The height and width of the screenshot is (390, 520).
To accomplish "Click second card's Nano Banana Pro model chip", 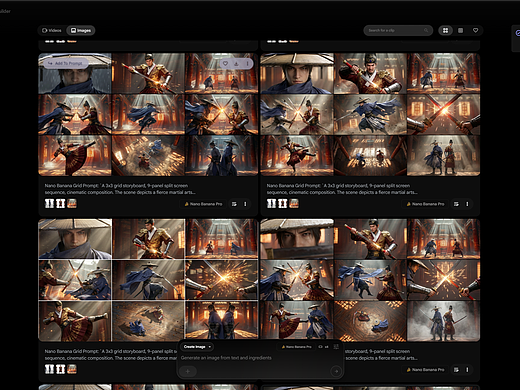I will tap(425, 204).
